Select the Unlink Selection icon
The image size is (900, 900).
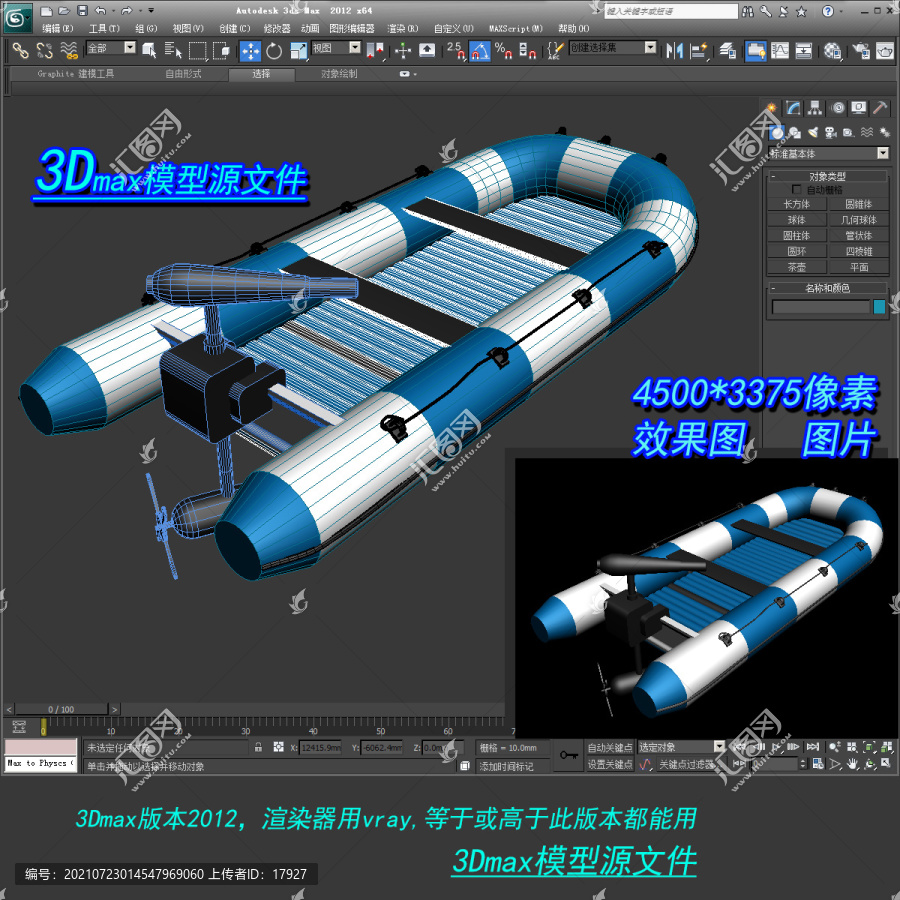click(x=45, y=51)
